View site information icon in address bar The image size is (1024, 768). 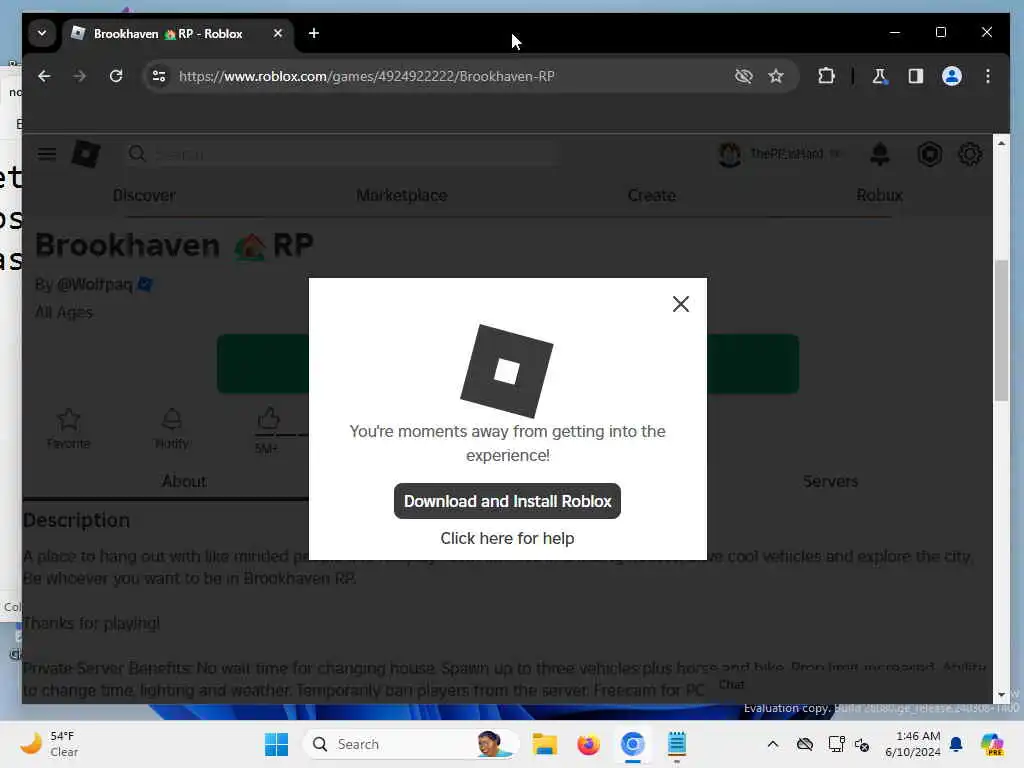[159, 76]
